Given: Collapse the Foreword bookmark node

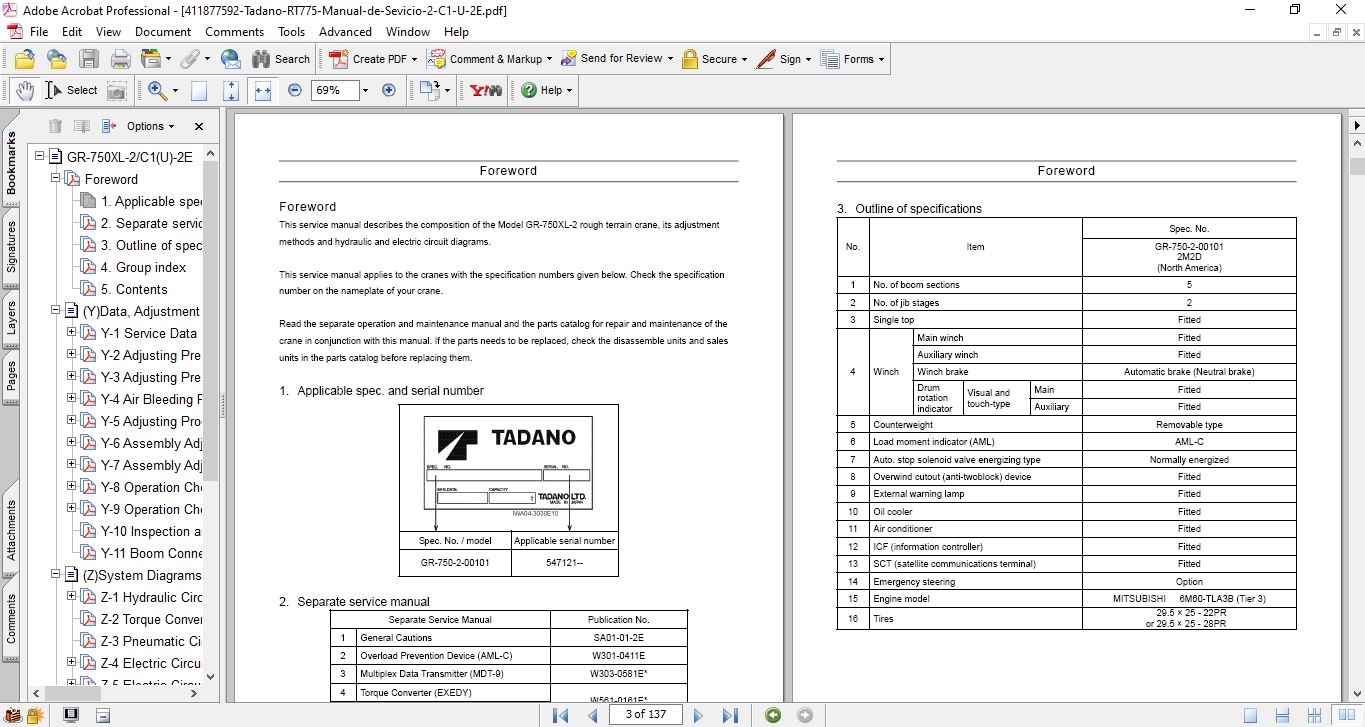Looking at the screenshot, I should pos(56,179).
